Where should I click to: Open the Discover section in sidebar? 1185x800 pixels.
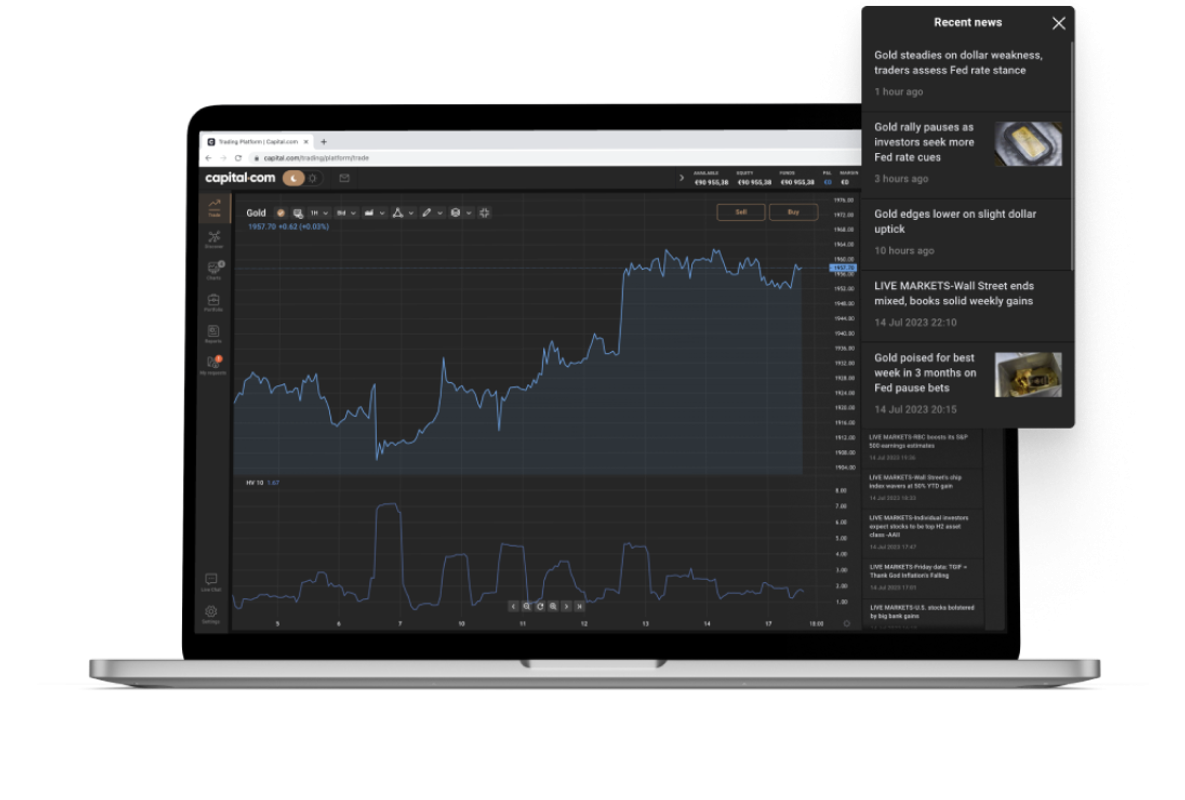coord(214,239)
